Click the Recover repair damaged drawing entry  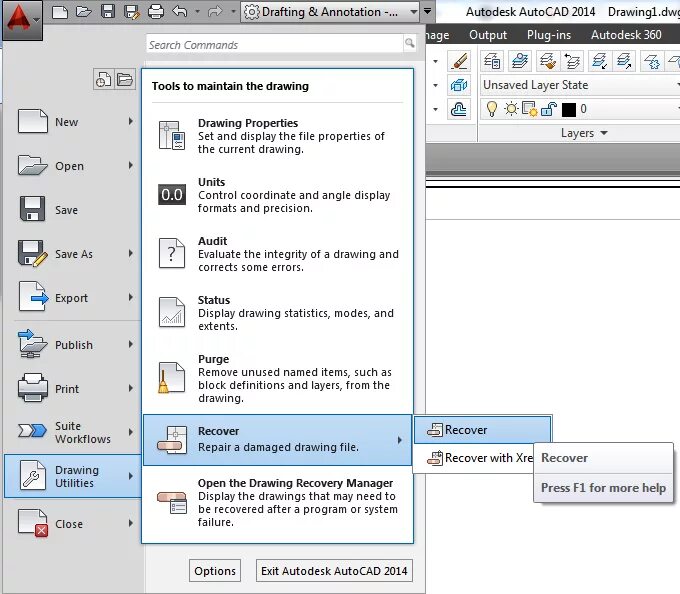tap(278, 440)
